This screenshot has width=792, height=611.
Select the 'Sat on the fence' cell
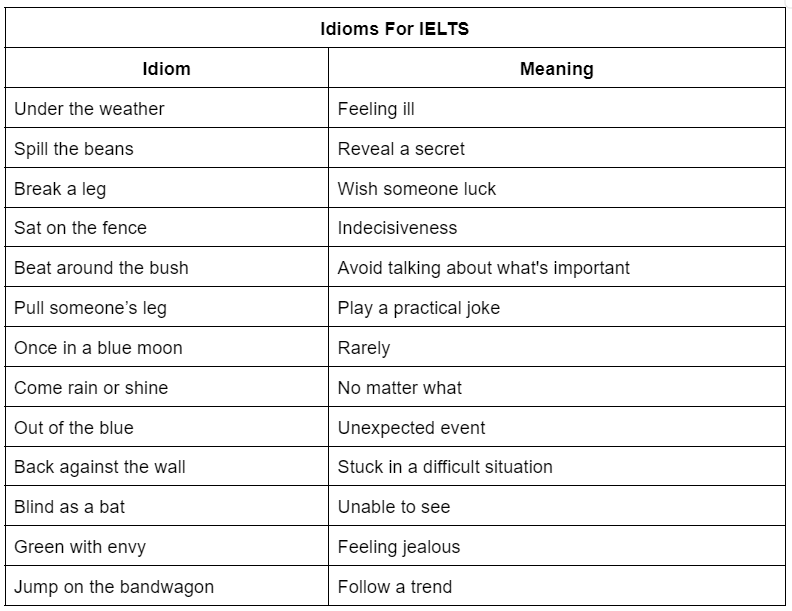click(80, 228)
